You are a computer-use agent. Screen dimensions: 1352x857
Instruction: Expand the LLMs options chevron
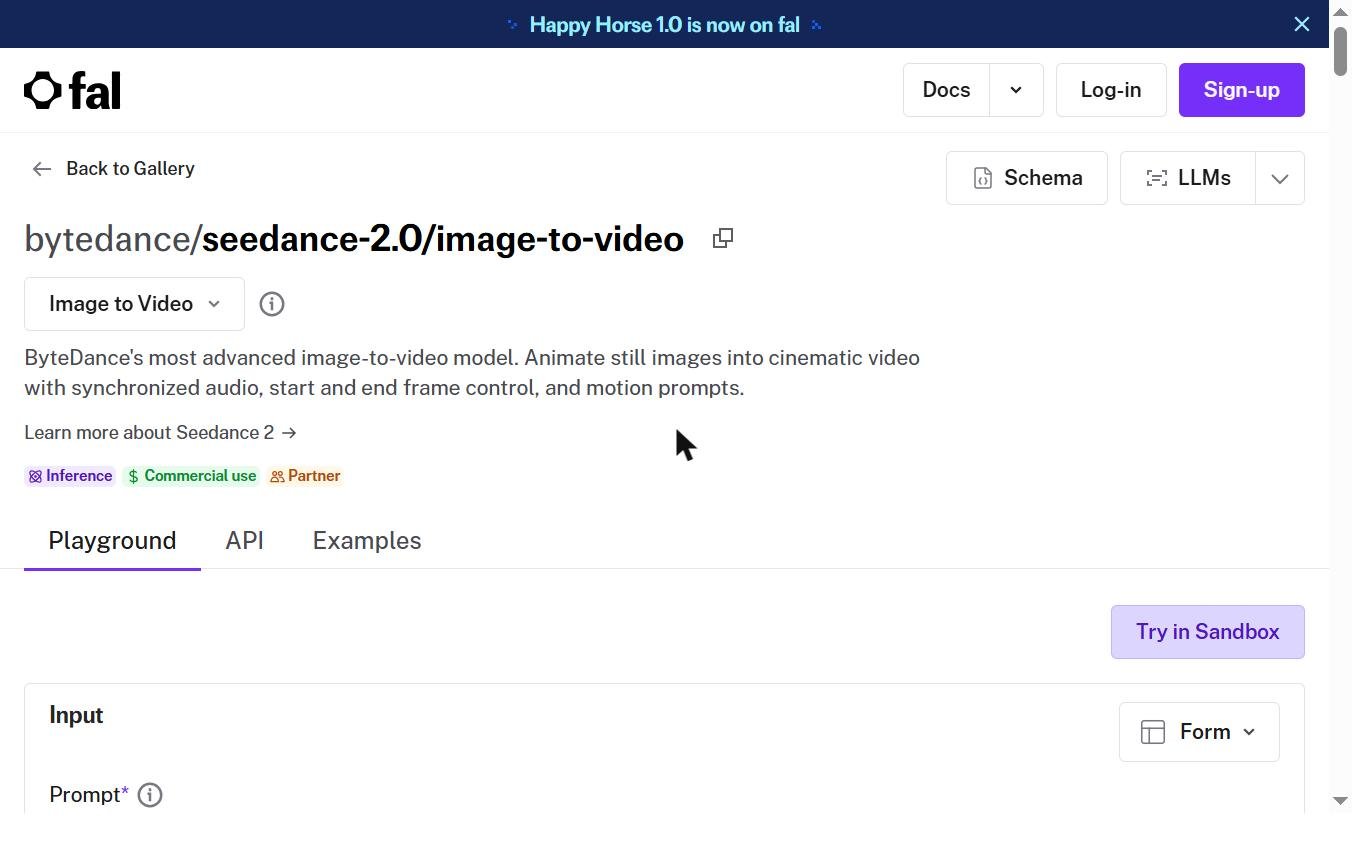point(1280,178)
